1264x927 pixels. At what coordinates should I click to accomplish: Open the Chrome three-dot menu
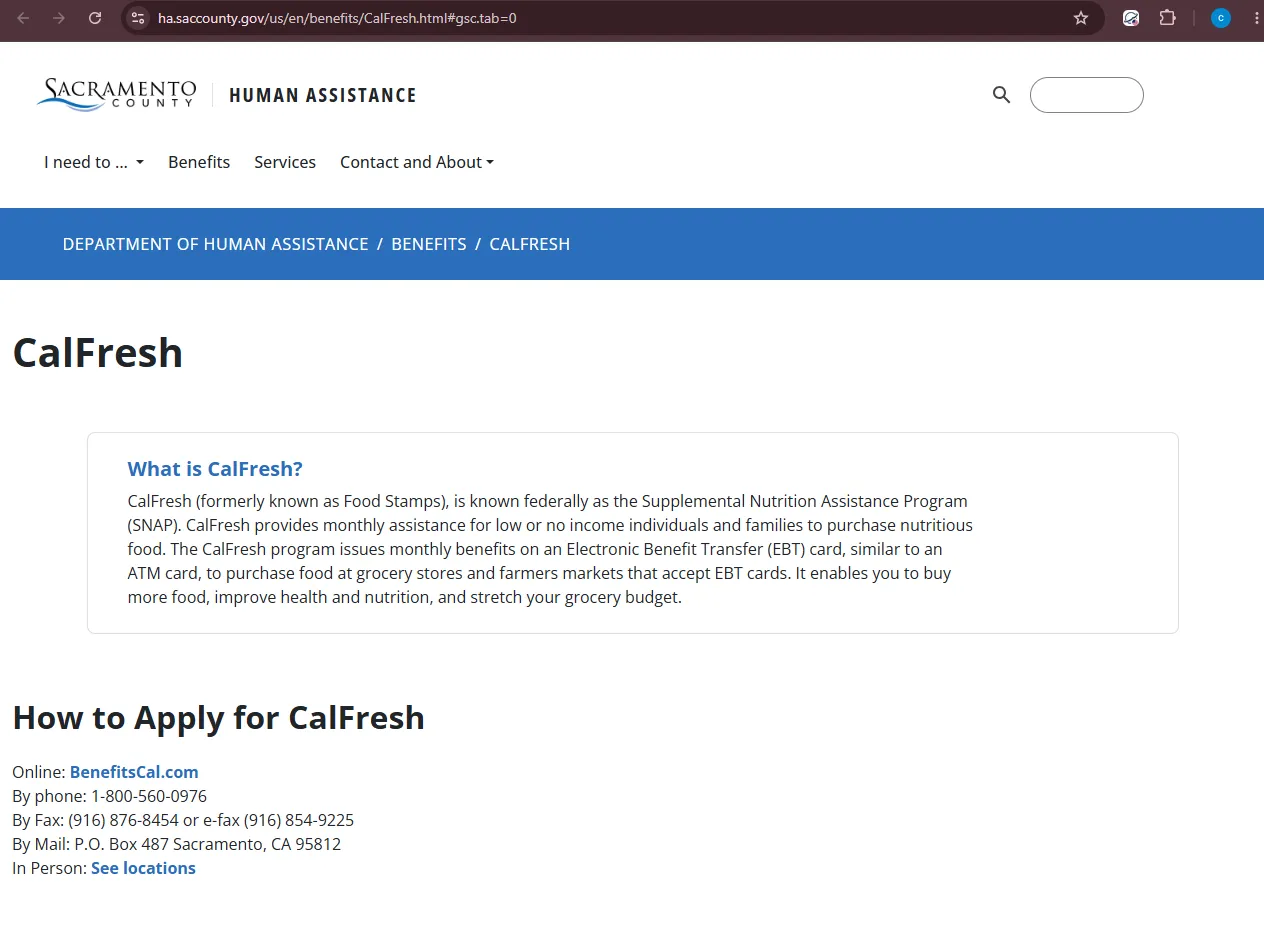point(1256,18)
